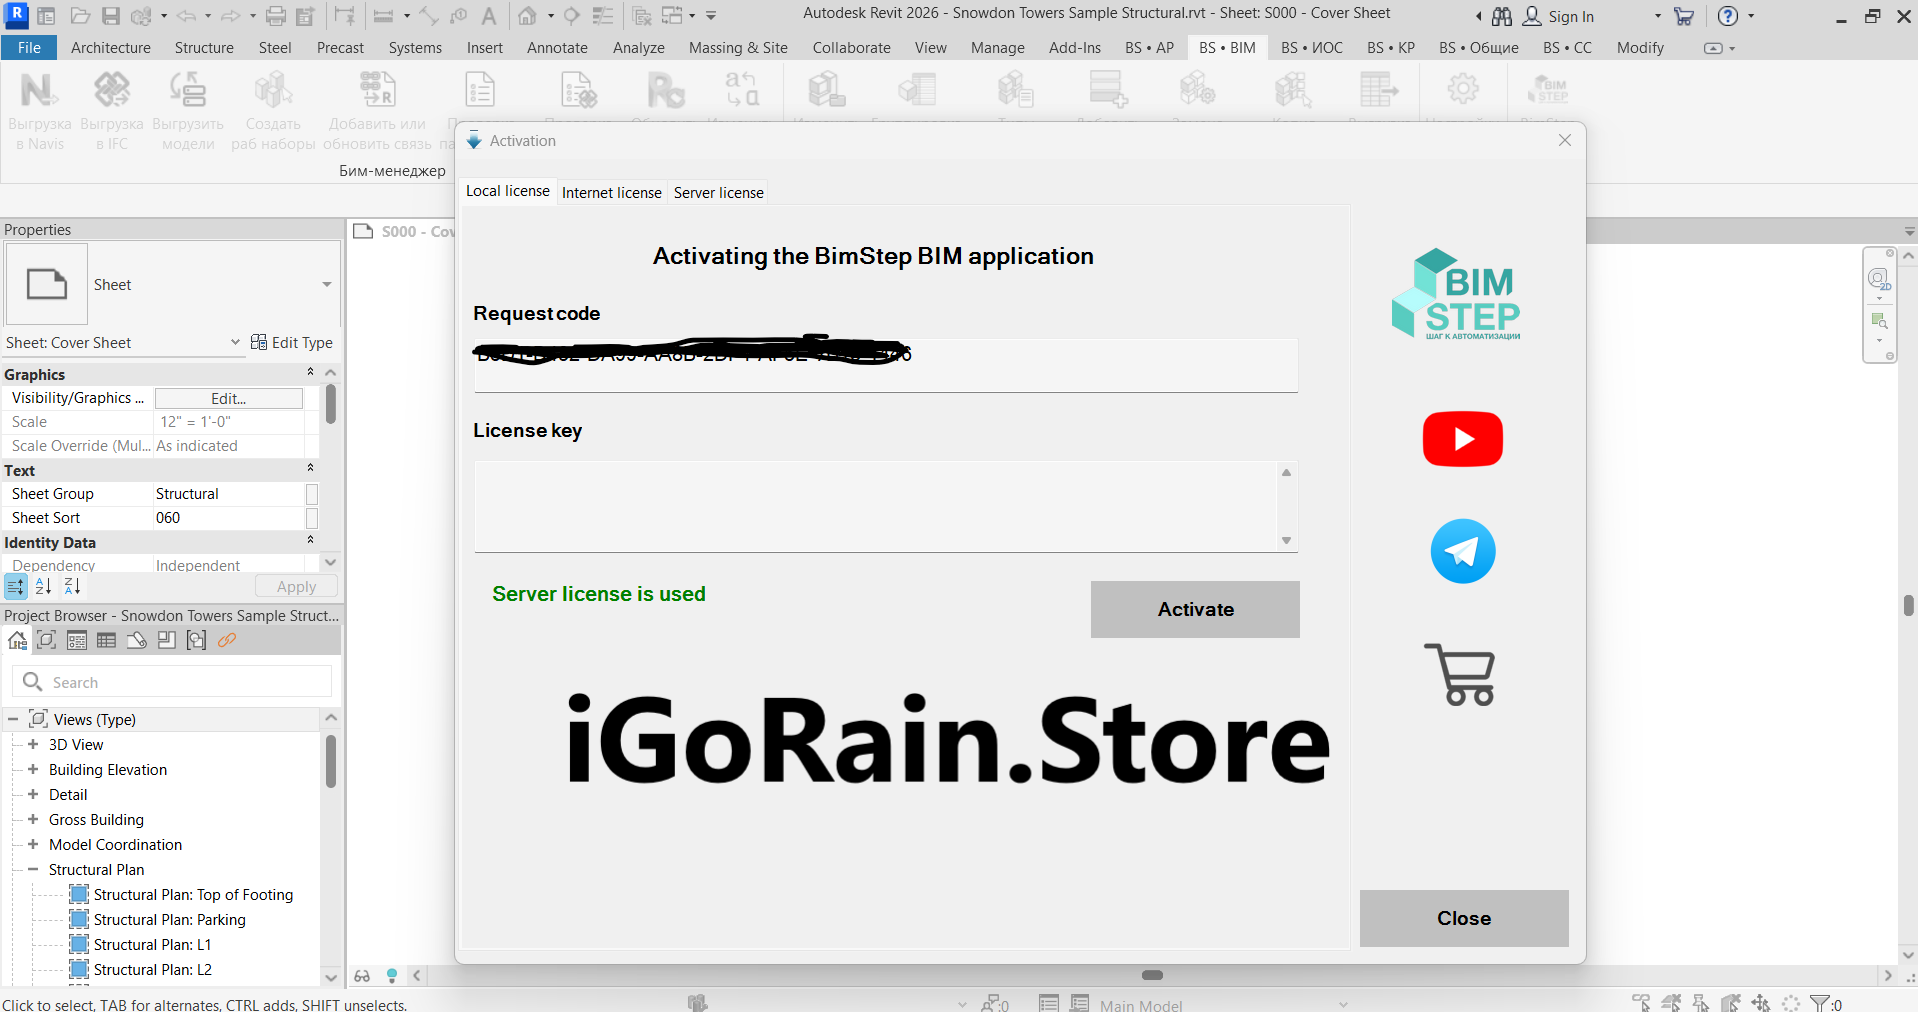Screen dimensions: 1918x1012
Task: Toggle the Sheet Group checkbox
Action: click(312, 494)
